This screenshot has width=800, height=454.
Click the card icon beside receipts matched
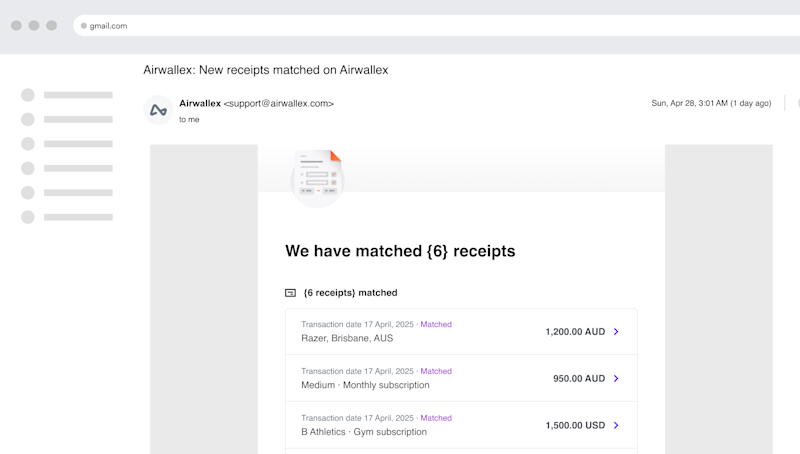290,293
